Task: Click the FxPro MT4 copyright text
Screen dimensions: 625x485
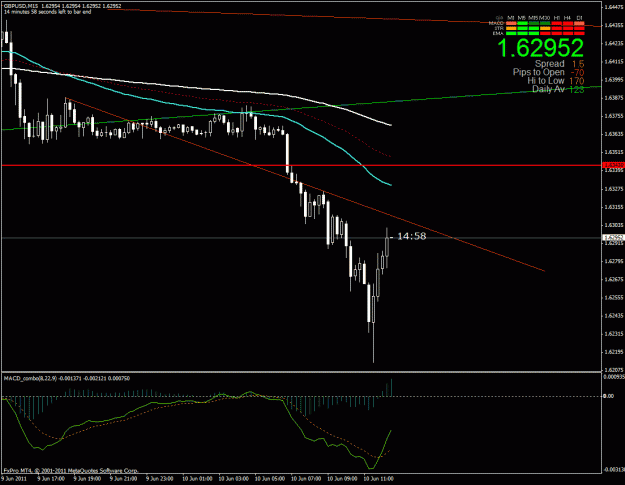Action: click(71, 470)
